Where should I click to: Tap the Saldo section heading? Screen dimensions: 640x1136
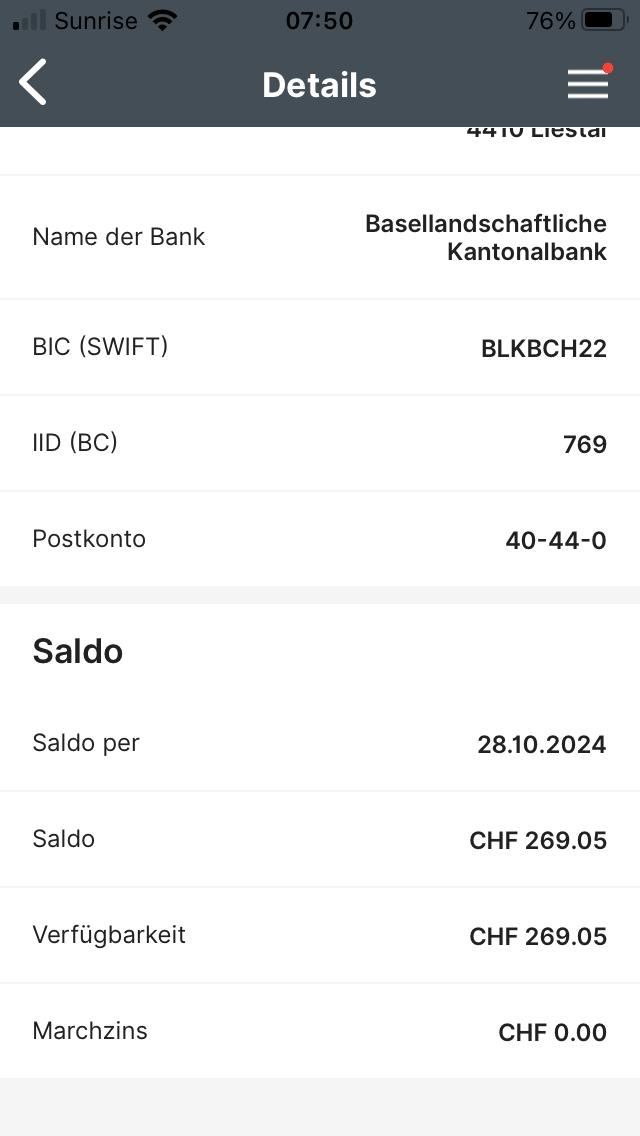click(x=78, y=651)
